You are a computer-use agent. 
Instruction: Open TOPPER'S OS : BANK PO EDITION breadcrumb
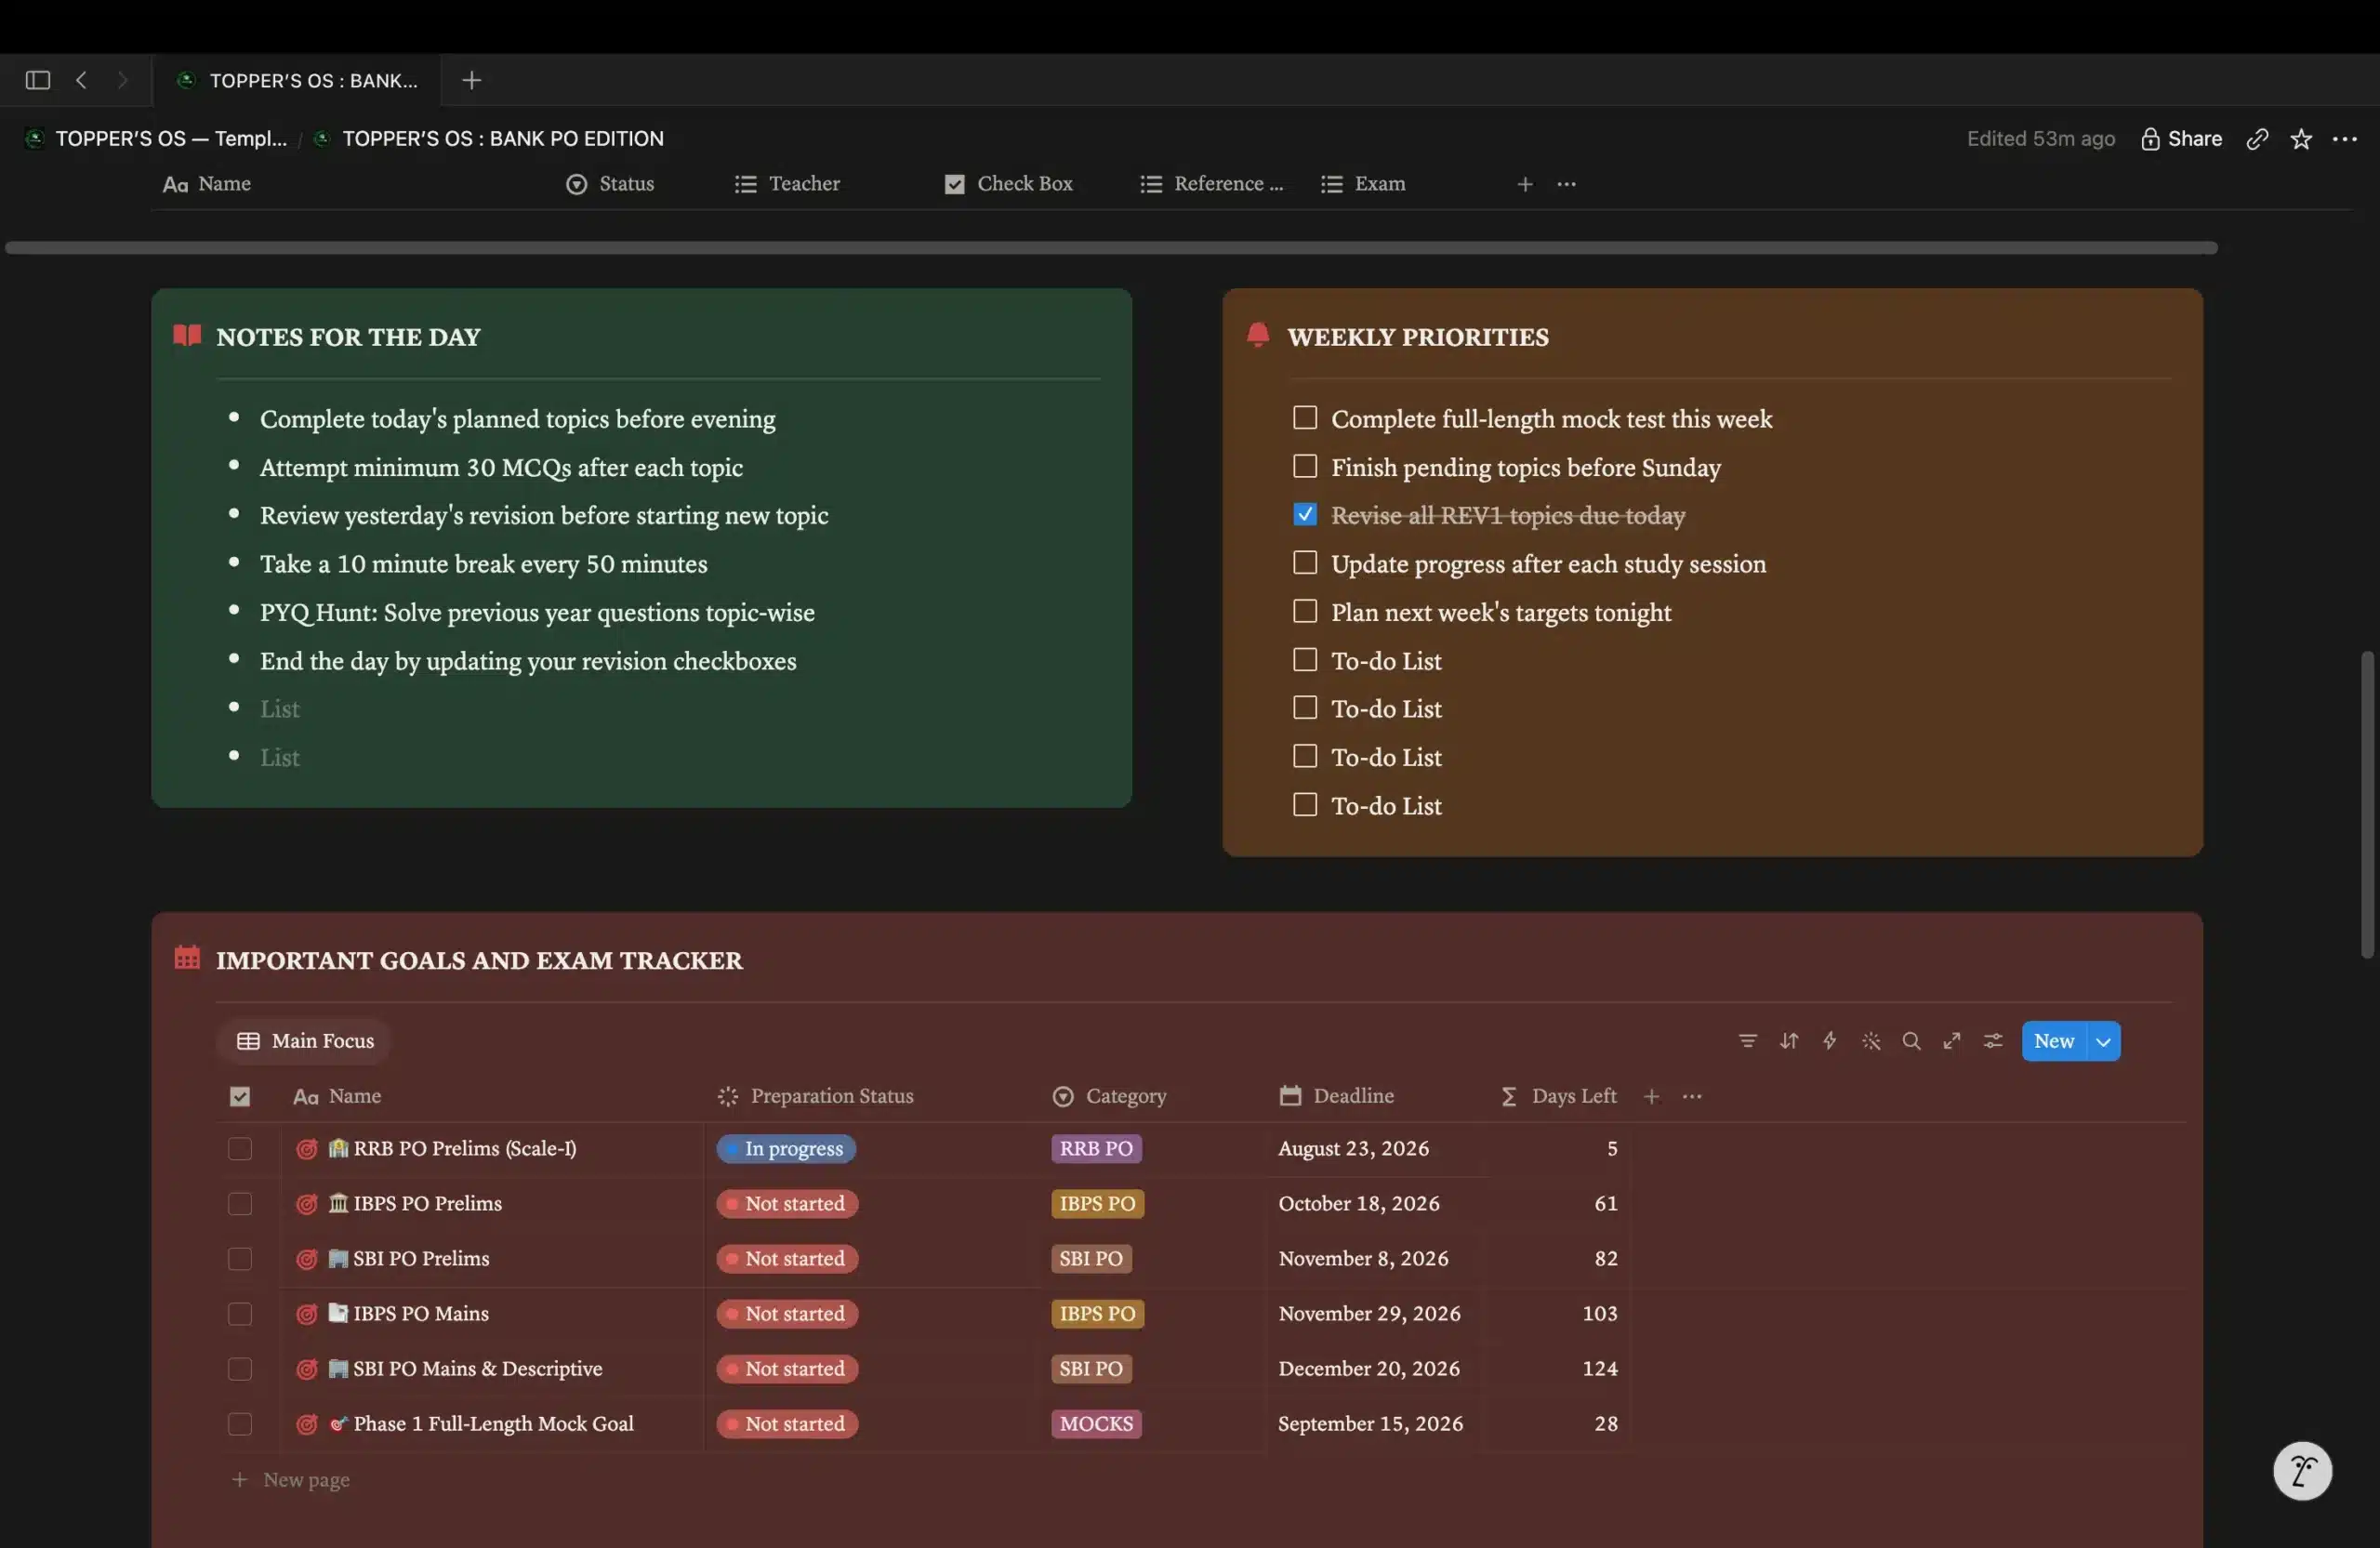[489, 139]
